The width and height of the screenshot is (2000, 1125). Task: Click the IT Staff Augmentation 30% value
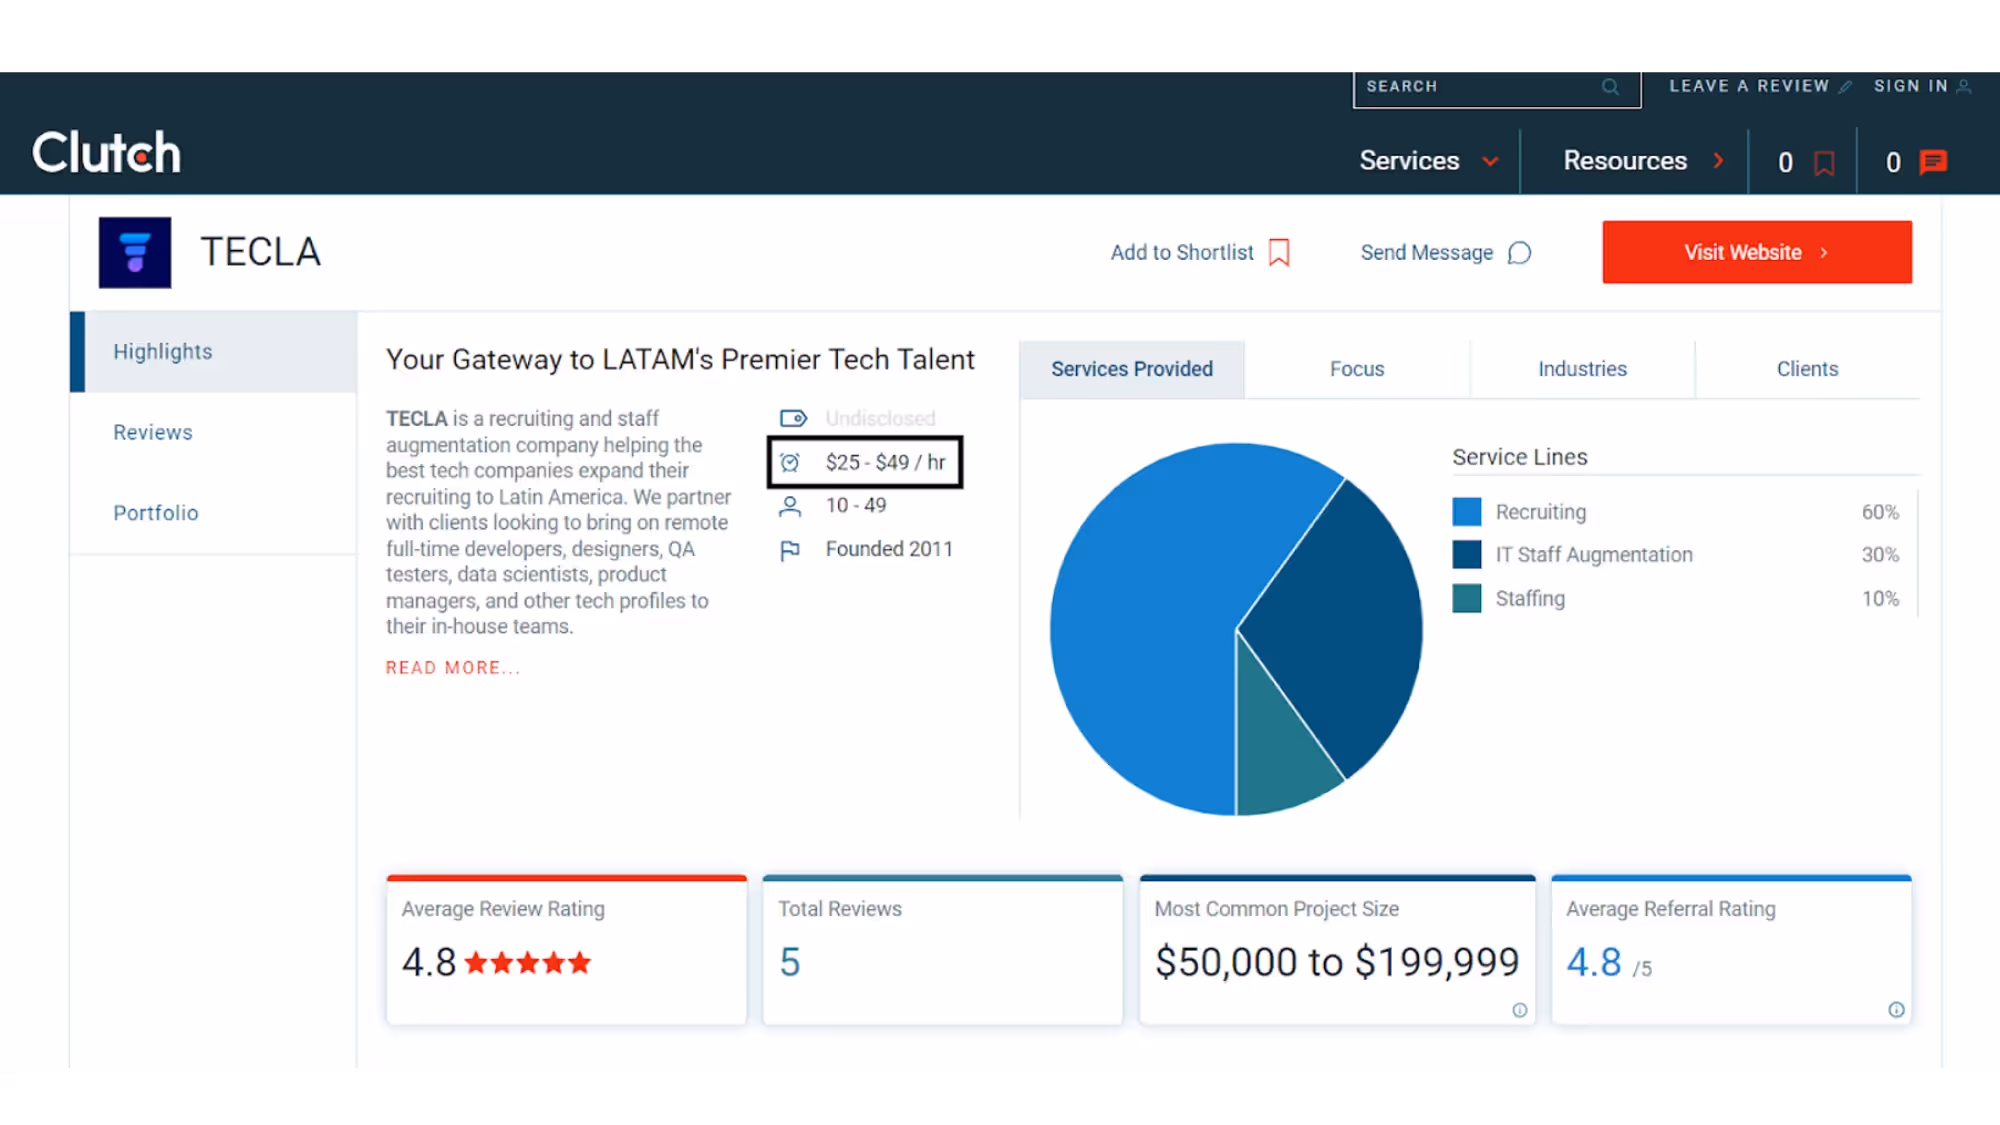pos(1880,555)
